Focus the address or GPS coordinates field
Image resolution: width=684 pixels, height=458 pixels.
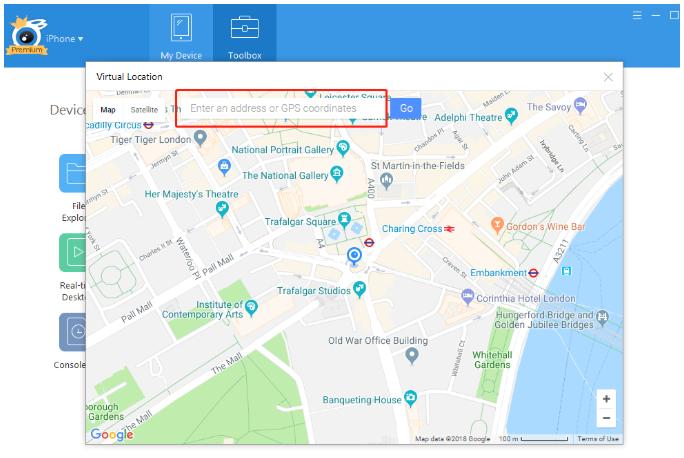(x=281, y=108)
